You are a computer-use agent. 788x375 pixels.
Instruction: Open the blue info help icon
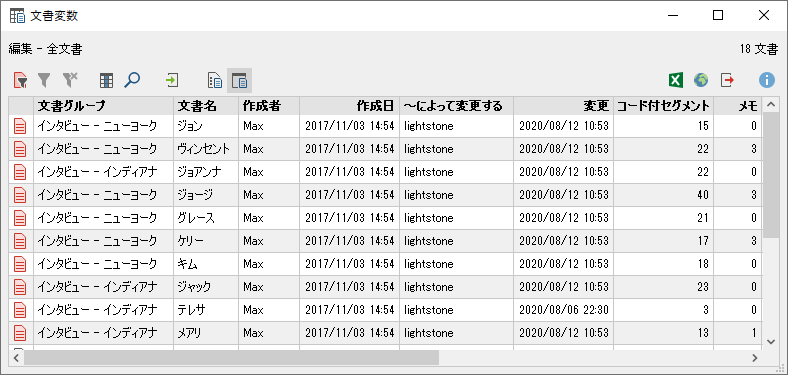[x=767, y=80]
